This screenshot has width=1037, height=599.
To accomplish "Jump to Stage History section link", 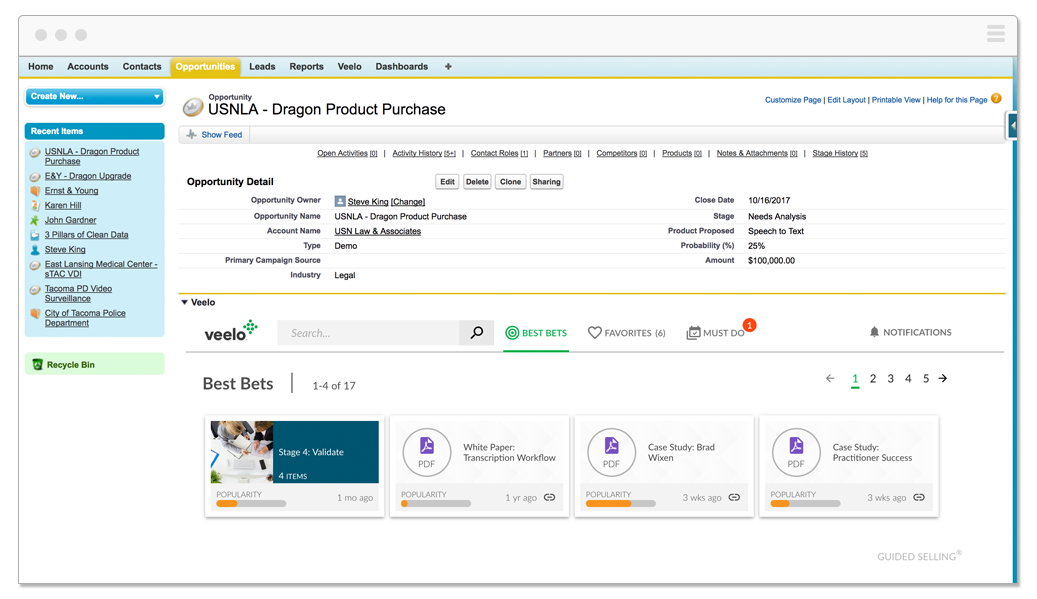I will pyautogui.click(x=840, y=153).
